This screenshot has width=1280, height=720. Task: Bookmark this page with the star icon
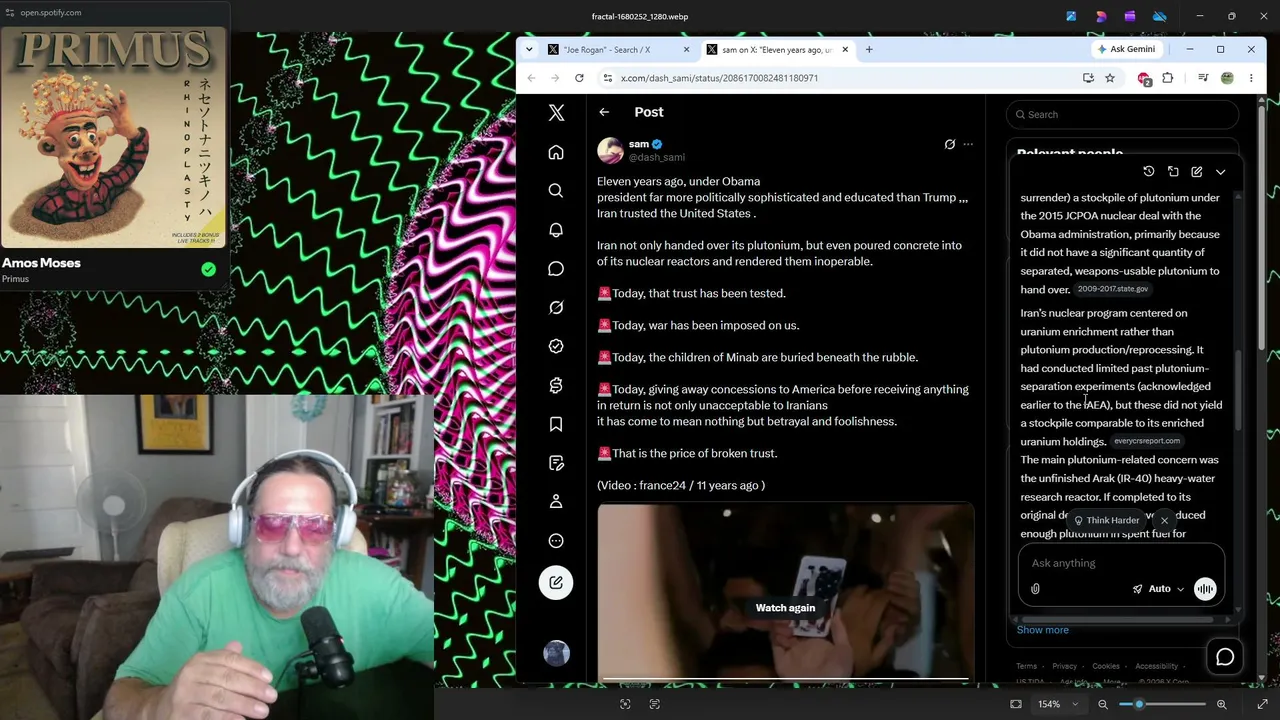point(1110,78)
